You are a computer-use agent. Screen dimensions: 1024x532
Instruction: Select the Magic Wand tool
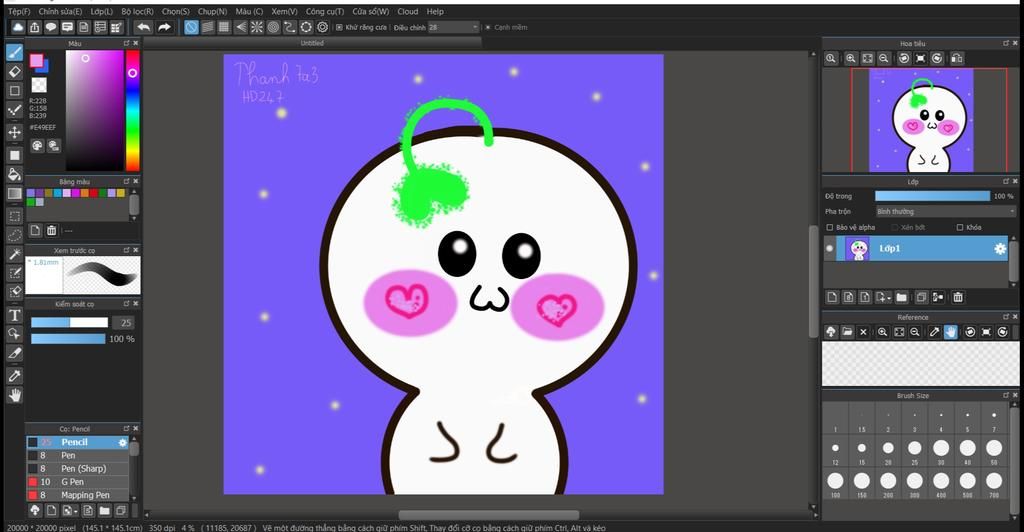pos(14,254)
